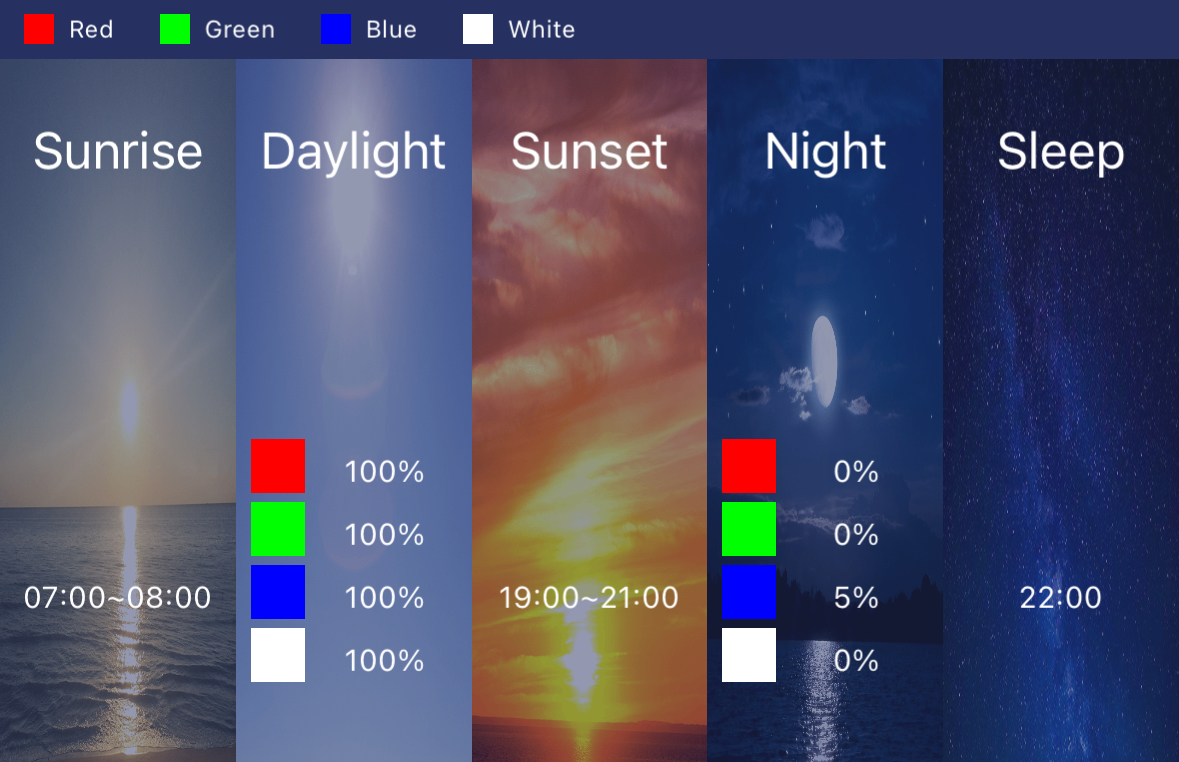Click the blue swatch in the Daylight panel
1179x762 pixels.
pyautogui.click(x=278, y=592)
